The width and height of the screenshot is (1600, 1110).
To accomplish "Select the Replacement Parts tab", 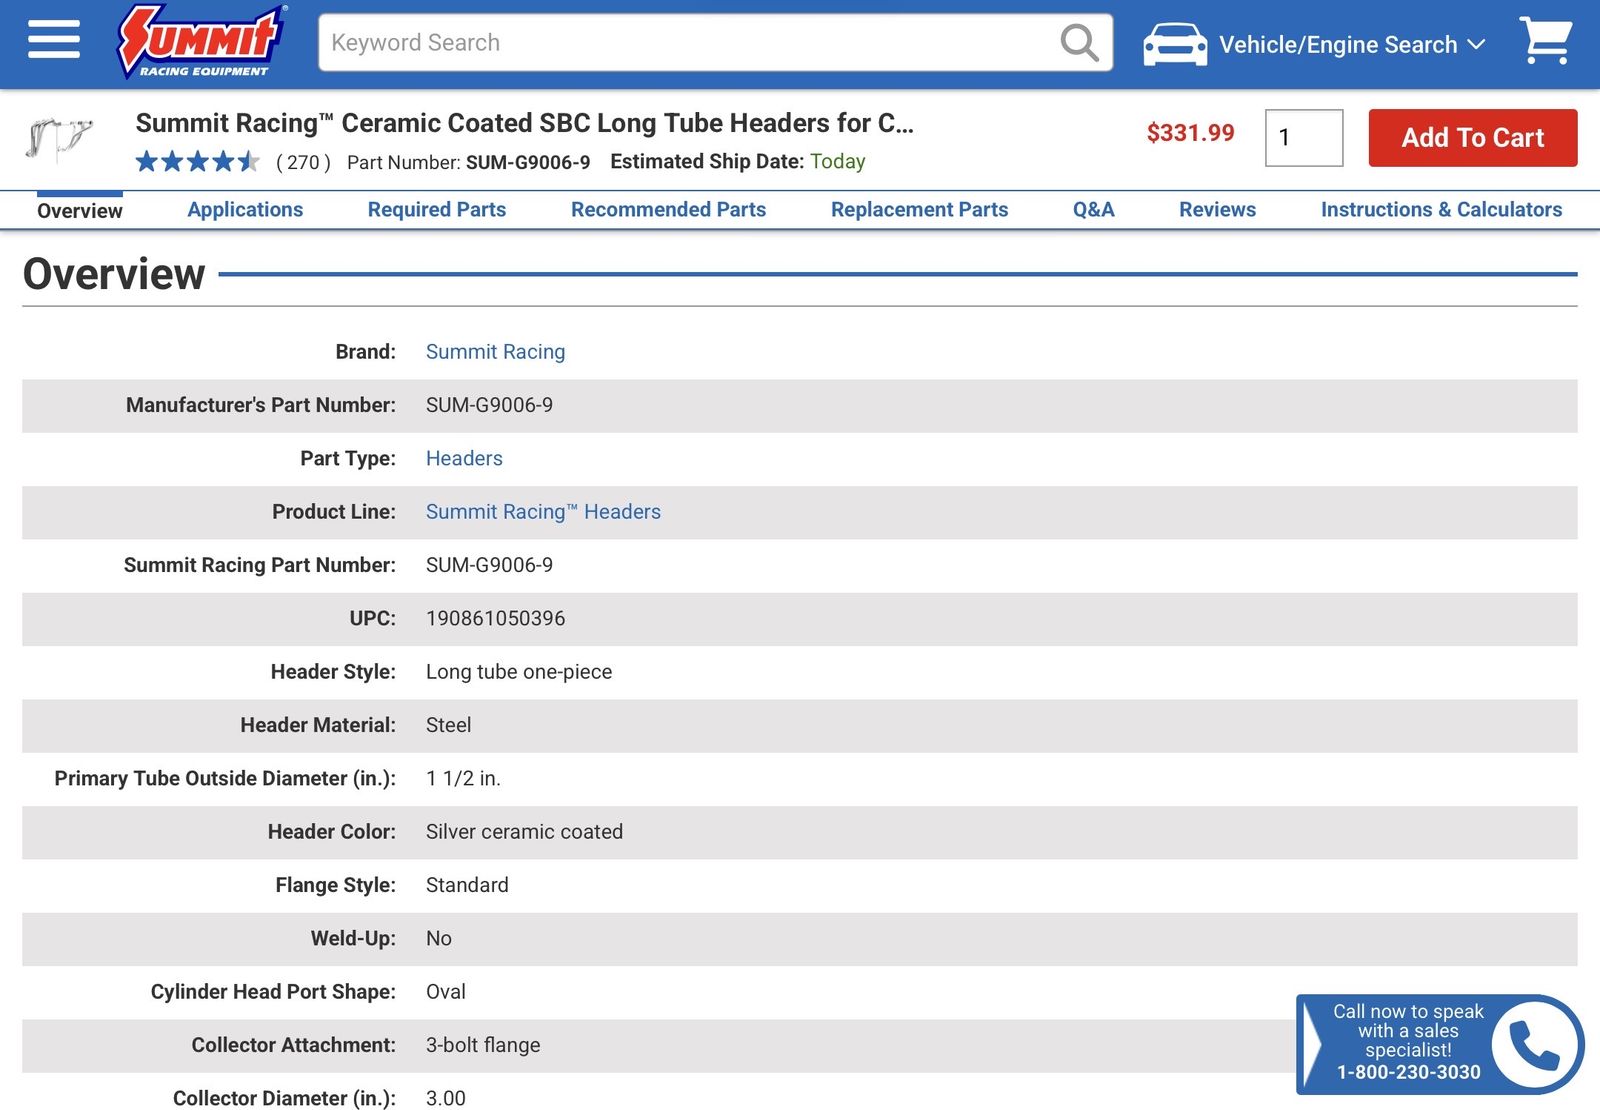I will click(919, 210).
